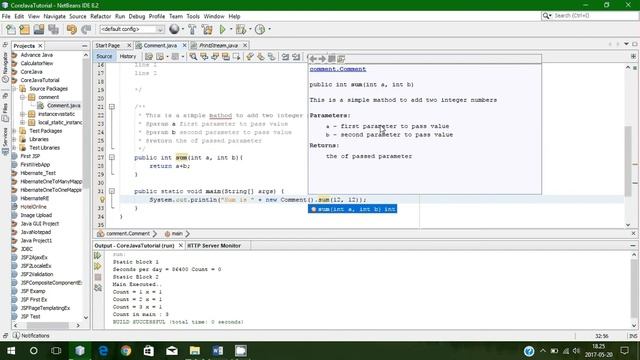Click the Projects panel horizontal scrollbar thumb
Screen dimensions: 640x360
[x=47, y=326]
